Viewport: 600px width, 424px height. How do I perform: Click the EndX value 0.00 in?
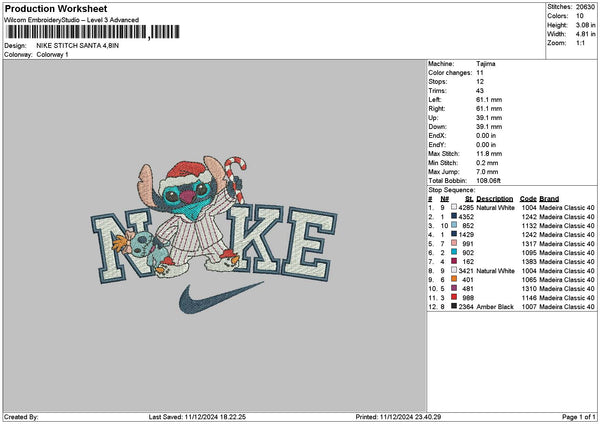pos(486,136)
